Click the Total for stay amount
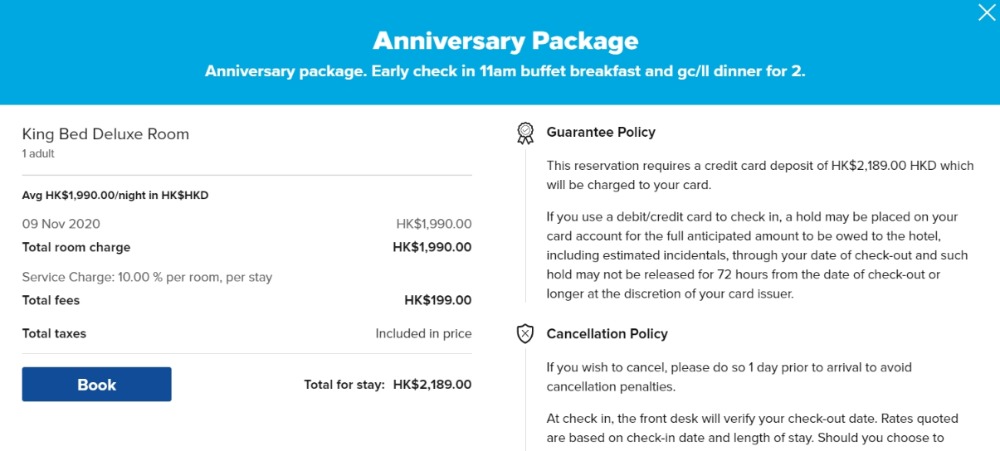The width and height of the screenshot is (1000, 451). pos(432,384)
